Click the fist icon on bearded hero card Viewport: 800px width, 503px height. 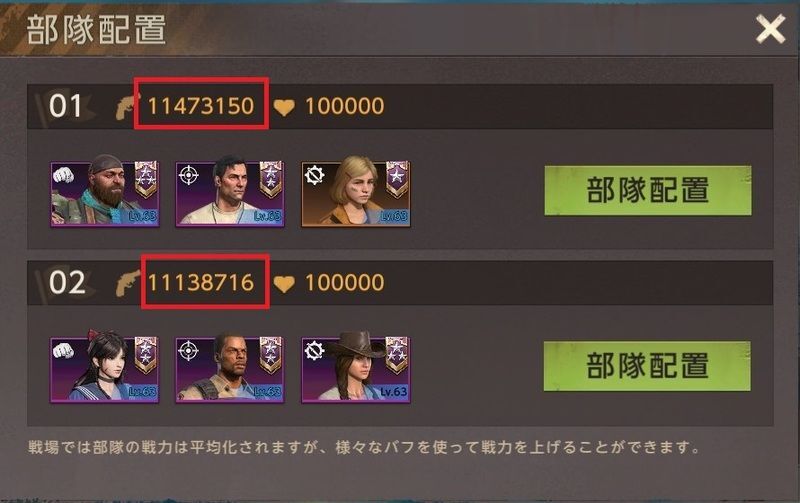63,175
